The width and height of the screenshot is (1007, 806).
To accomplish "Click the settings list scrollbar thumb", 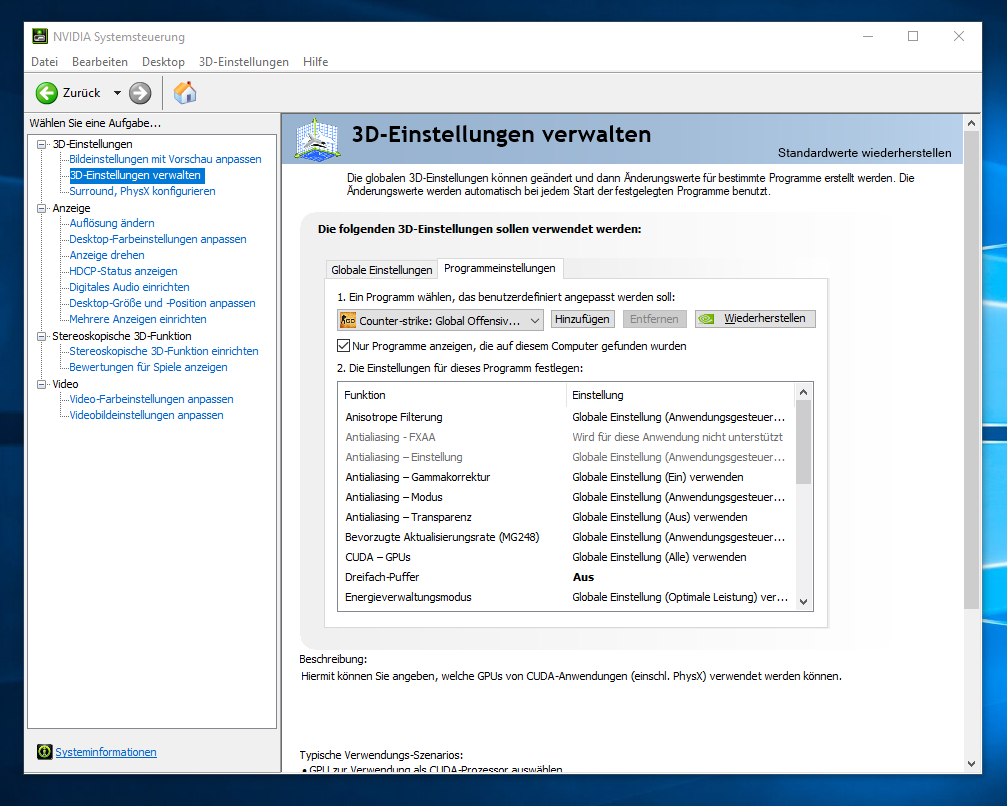I will [803, 442].
